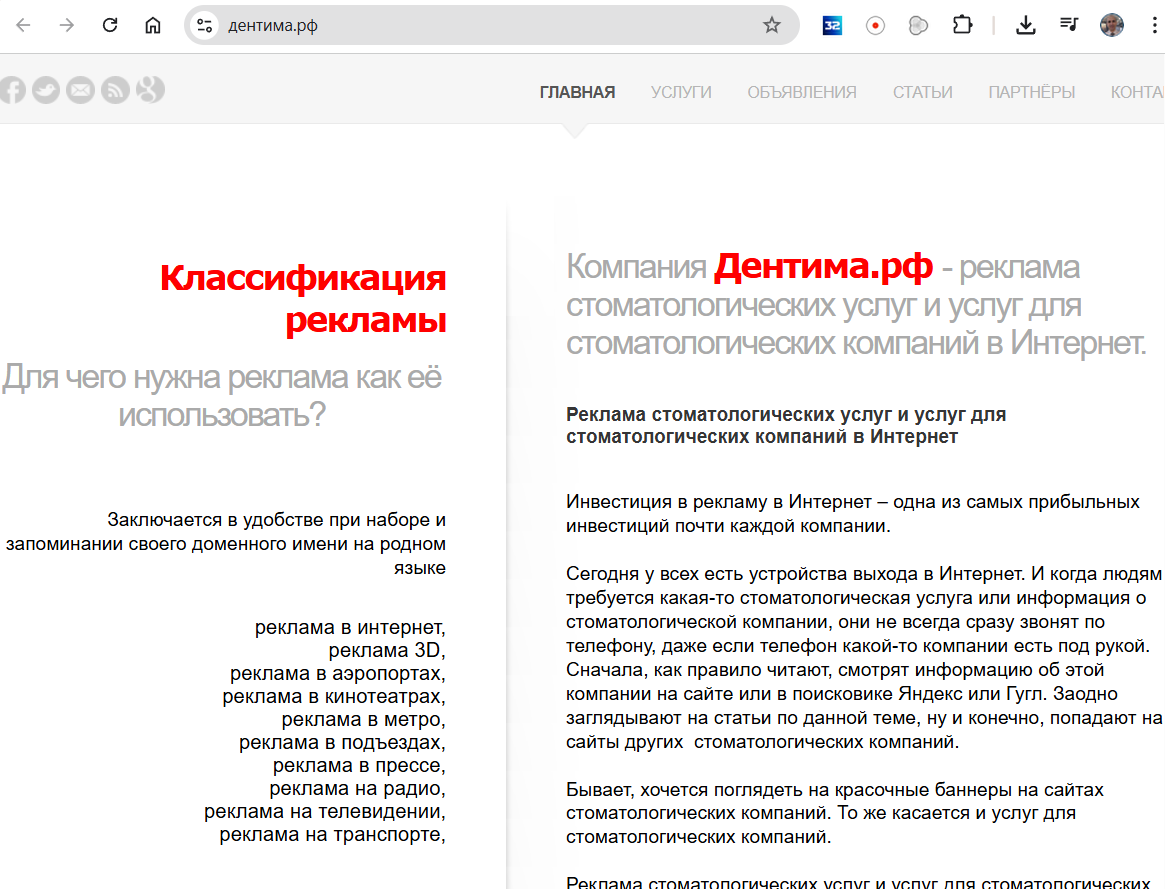Click the line реклама в прессе,
The image size is (1165, 889).
pyautogui.click(x=359, y=766)
